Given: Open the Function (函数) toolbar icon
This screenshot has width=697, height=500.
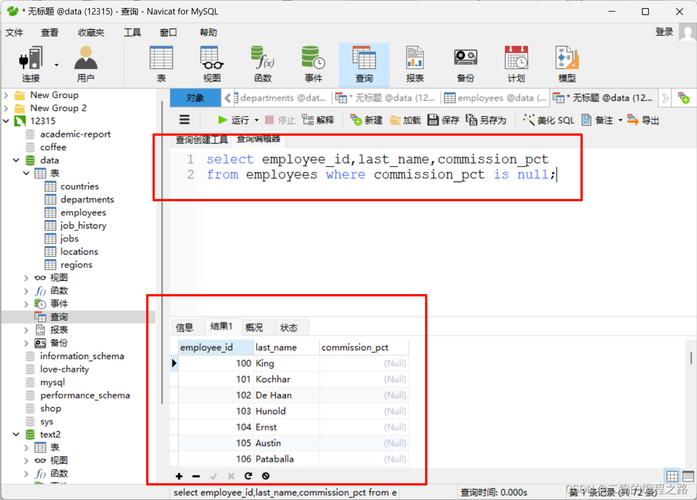Looking at the screenshot, I should [x=262, y=64].
